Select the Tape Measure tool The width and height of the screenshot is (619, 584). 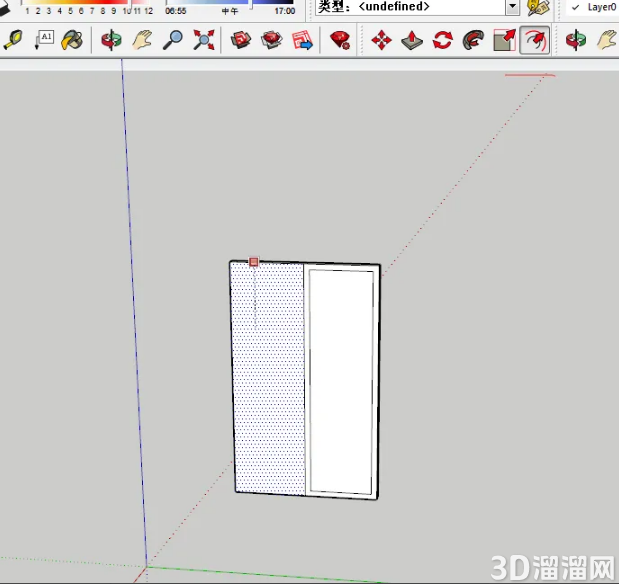[x=13, y=40]
